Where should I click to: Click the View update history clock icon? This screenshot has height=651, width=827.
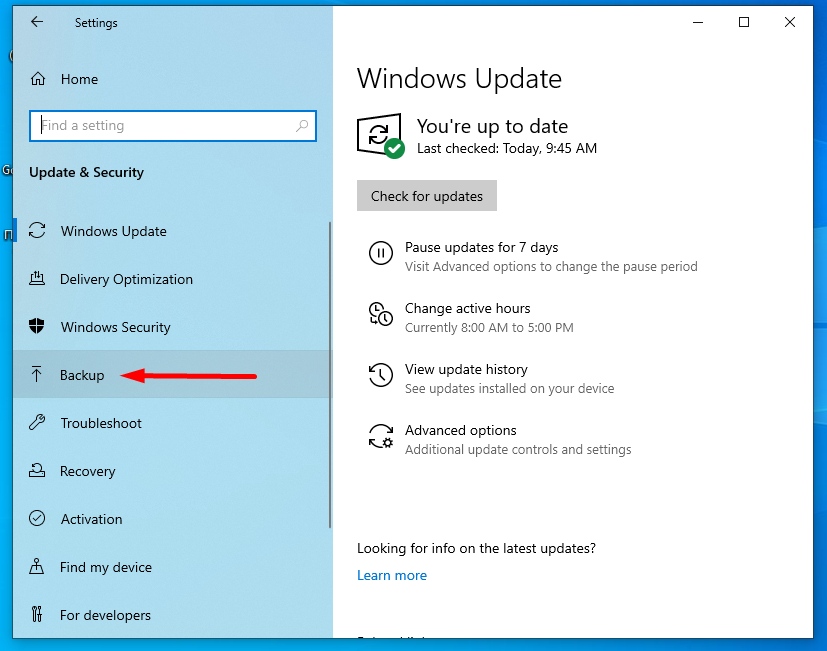coord(380,375)
